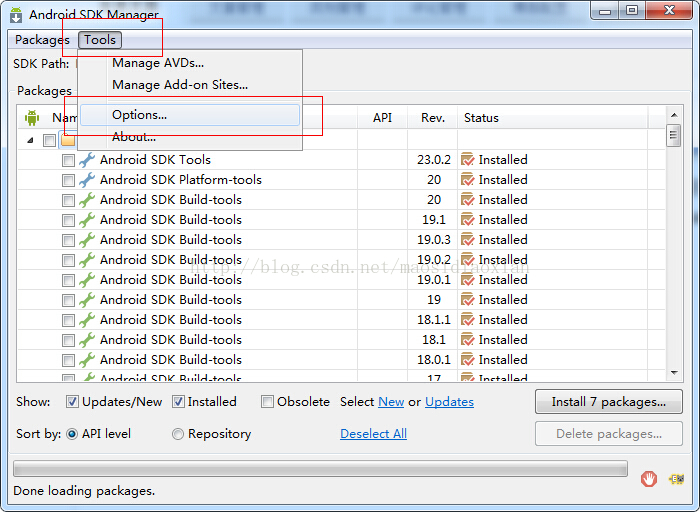Select the Android SDK Platform-tools row name
The height and width of the screenshot is (512, 700).
point(181,180)
